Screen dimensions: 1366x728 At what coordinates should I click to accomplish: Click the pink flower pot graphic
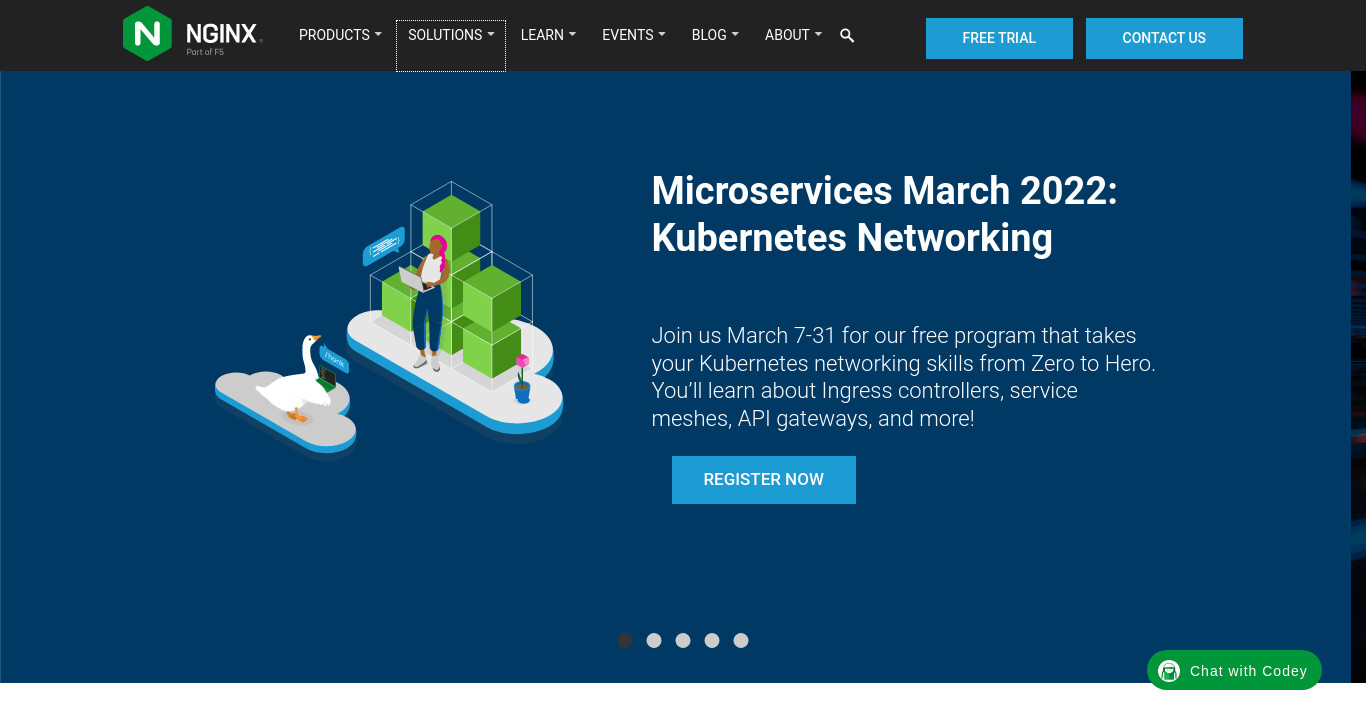(522, 379)
